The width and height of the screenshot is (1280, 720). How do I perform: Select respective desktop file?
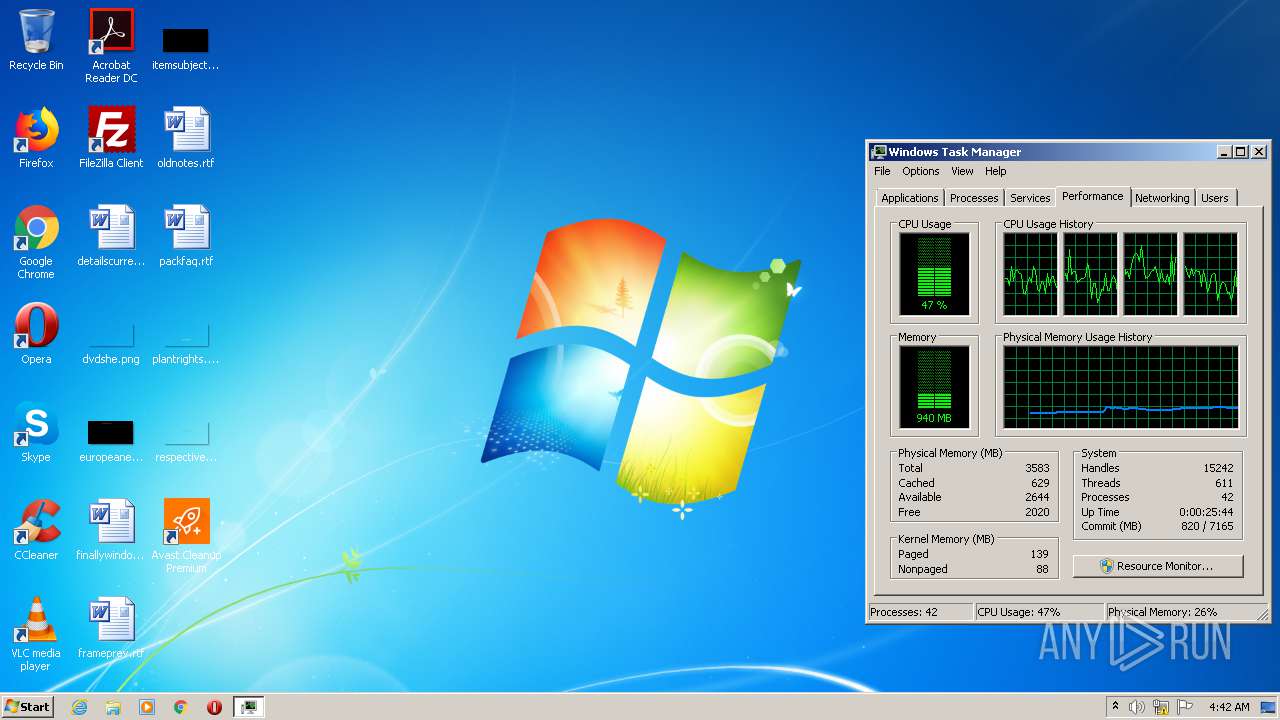[185, 441]
